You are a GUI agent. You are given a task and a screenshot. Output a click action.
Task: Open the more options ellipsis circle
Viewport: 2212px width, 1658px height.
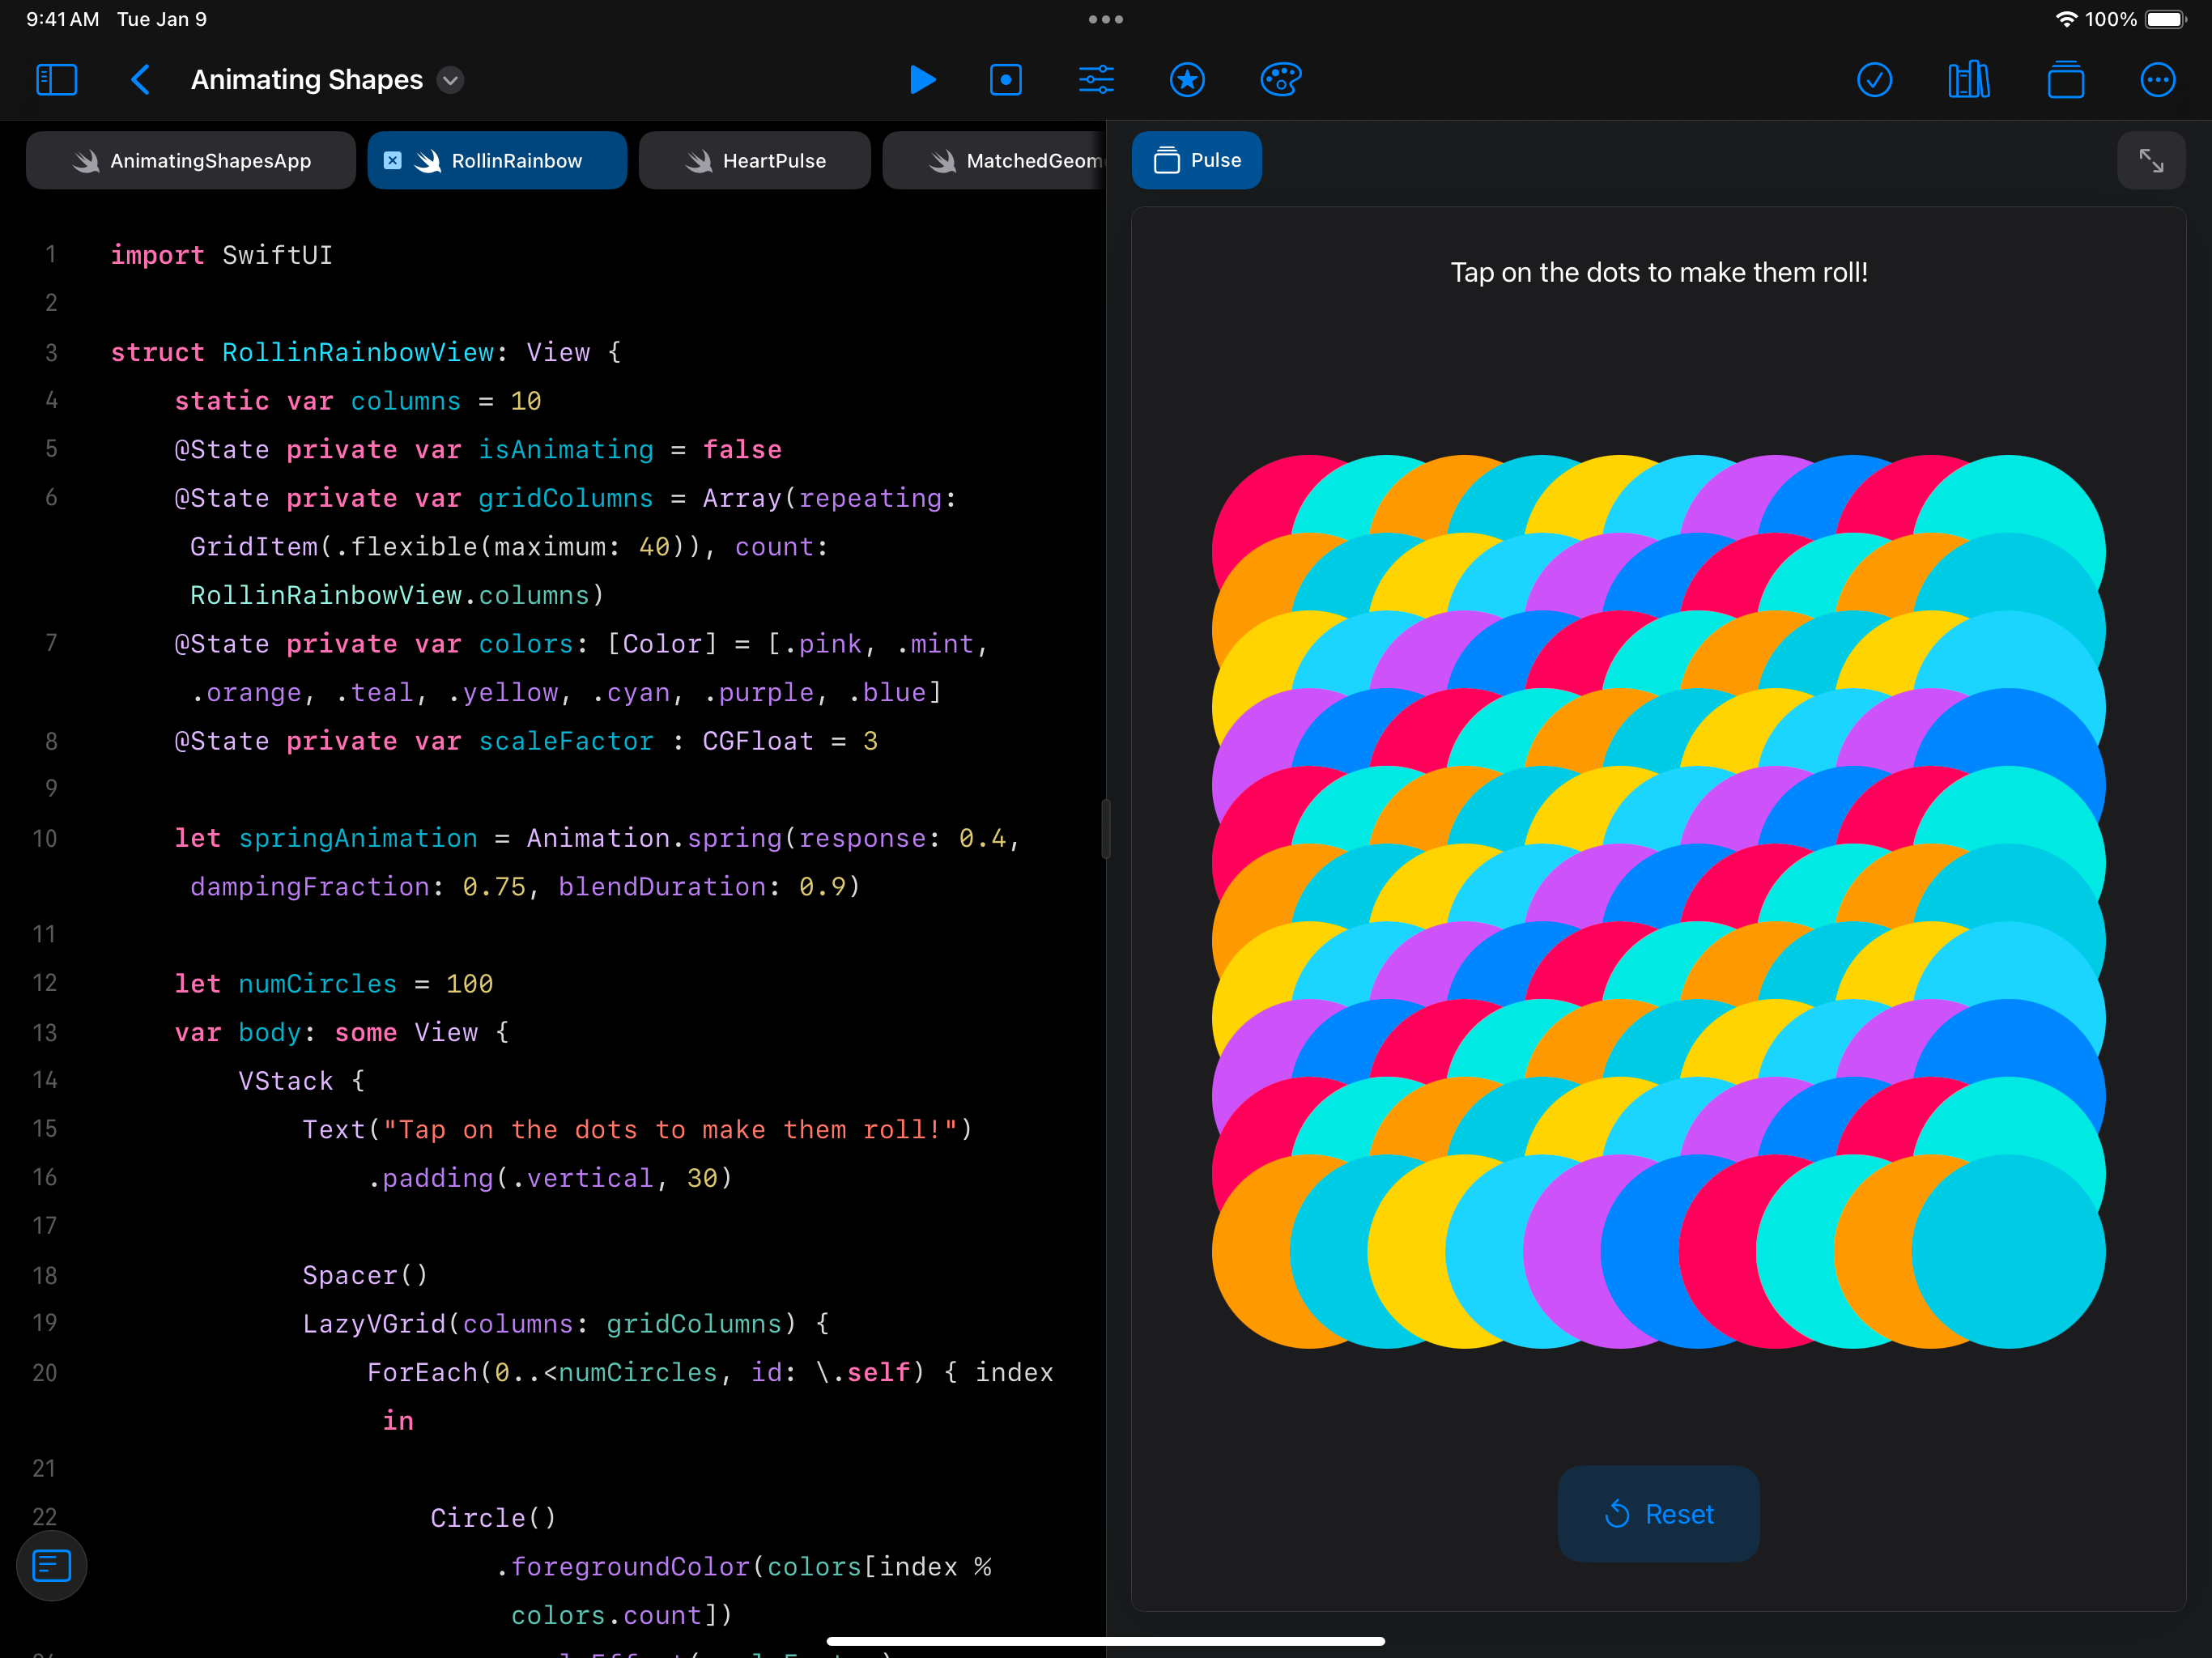(2158, 80)
